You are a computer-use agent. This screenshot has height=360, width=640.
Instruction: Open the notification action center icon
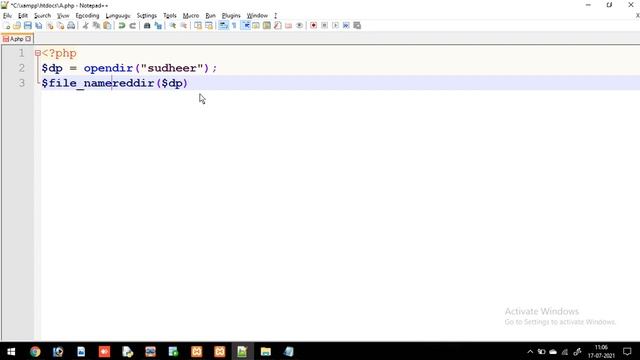tap(627, 351)
